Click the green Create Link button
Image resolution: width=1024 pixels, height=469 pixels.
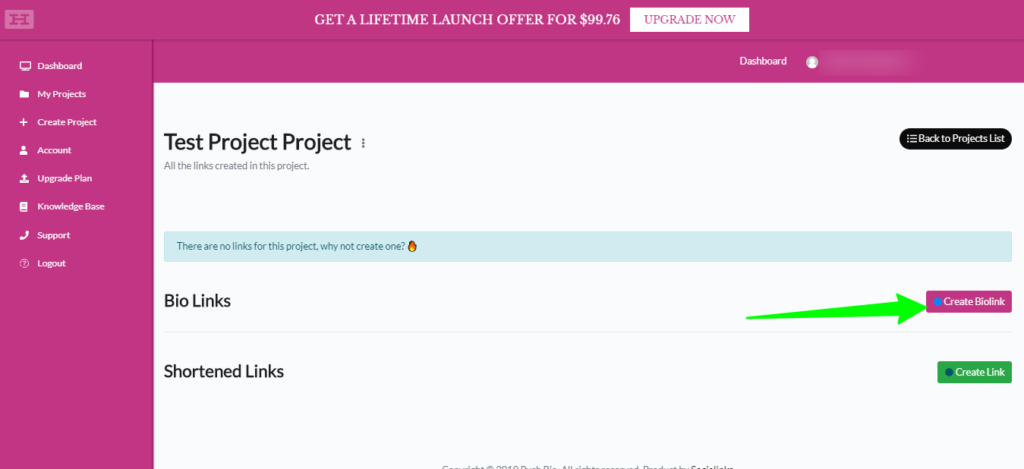point(974,372)
